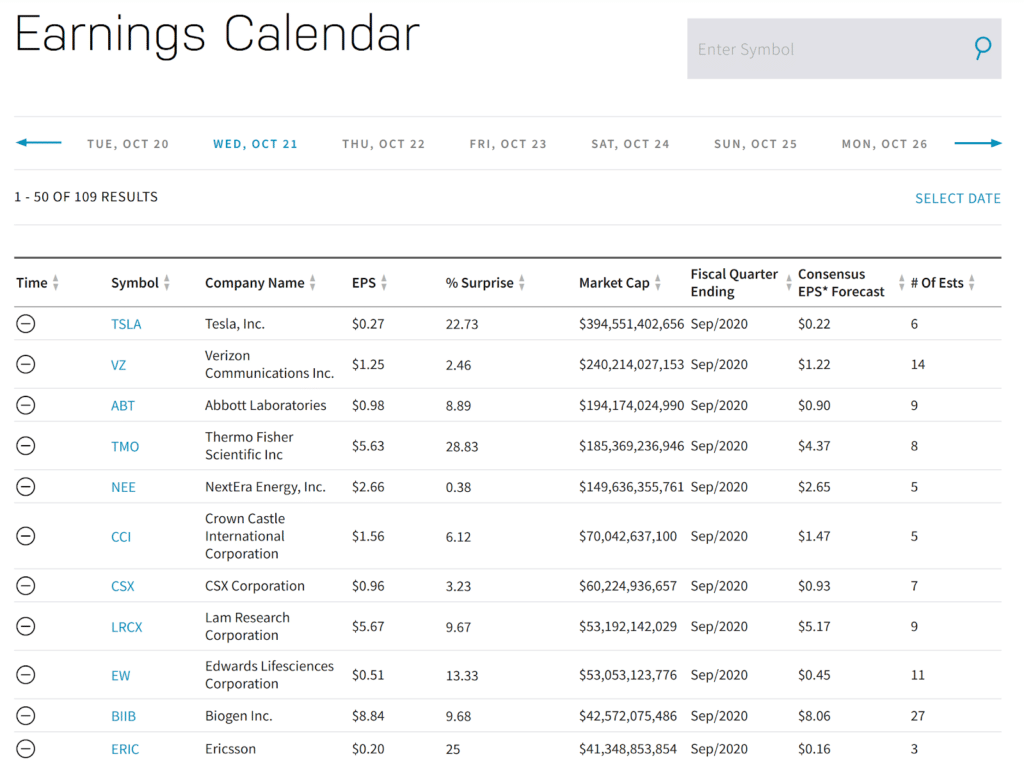Select the Tue, Oct 20 date tab

(x=128, y=144)
